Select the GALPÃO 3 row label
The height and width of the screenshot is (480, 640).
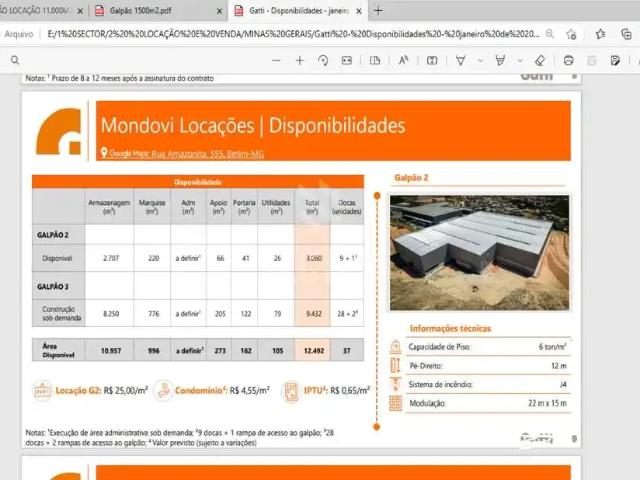tap(53, 287)
